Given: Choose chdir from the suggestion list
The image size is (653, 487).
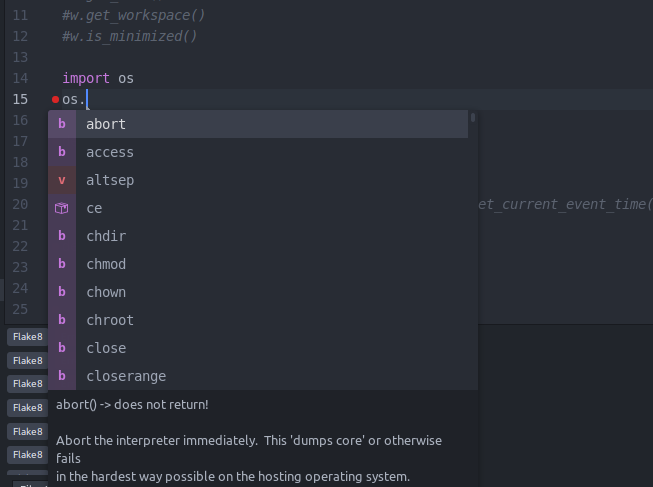Looking at the screenshot, I should [258, 236].
